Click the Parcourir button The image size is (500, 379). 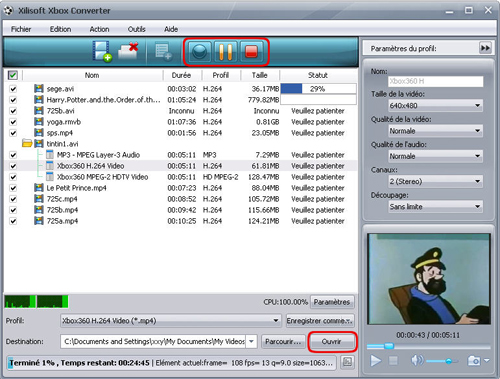coord(283,342)
